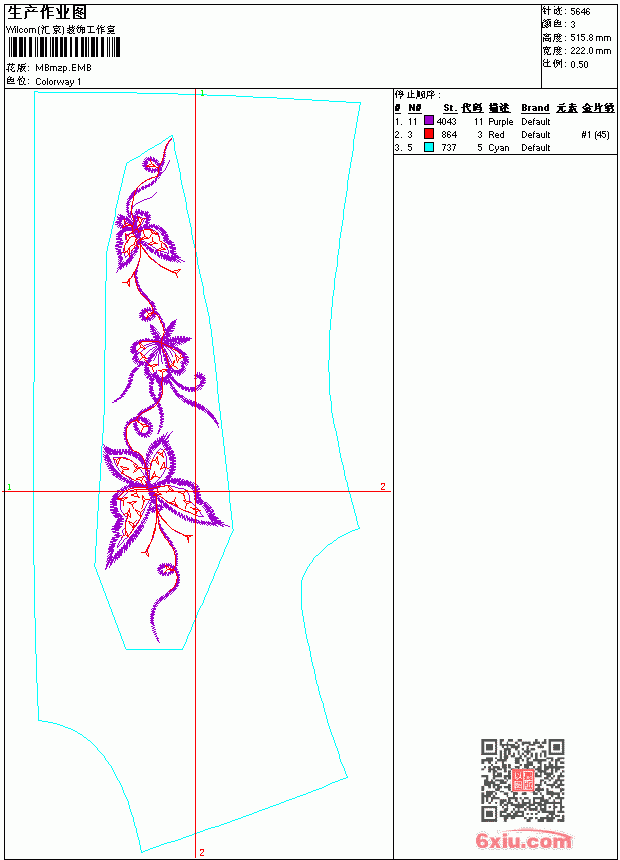
Task: Click the file name MBmzp.EMB text
Action: 63,68
